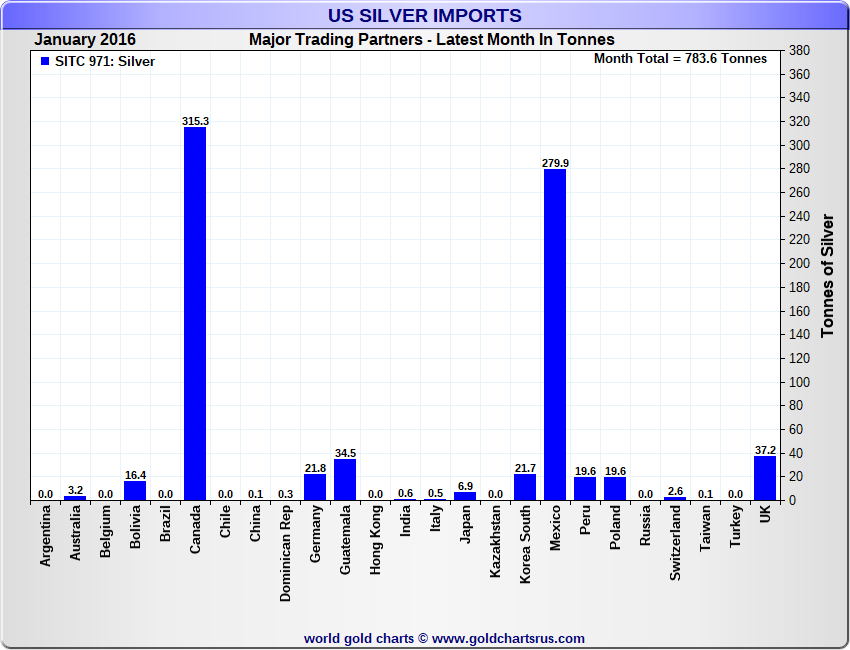Click the 'Turkey' axis label
The width and height of the screenshot is (850, 650).
[x=735, y=526]
